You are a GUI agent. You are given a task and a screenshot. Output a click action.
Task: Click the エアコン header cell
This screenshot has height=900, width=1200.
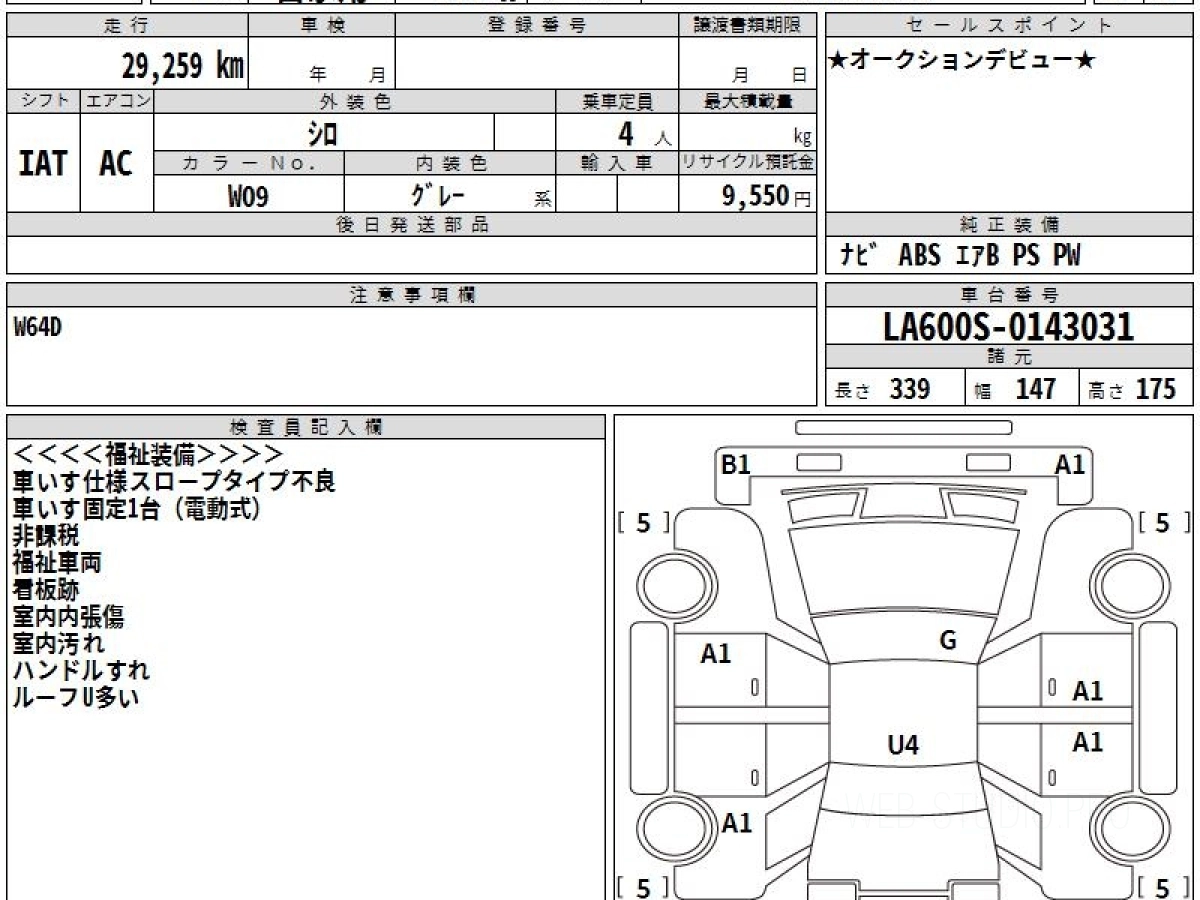coord(117,101)
